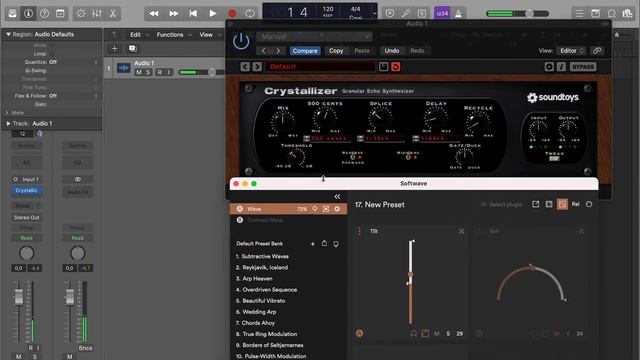Load next Soundtoys preset with right arrow
Screen dimensions: 640x360
tap(257, 67)
